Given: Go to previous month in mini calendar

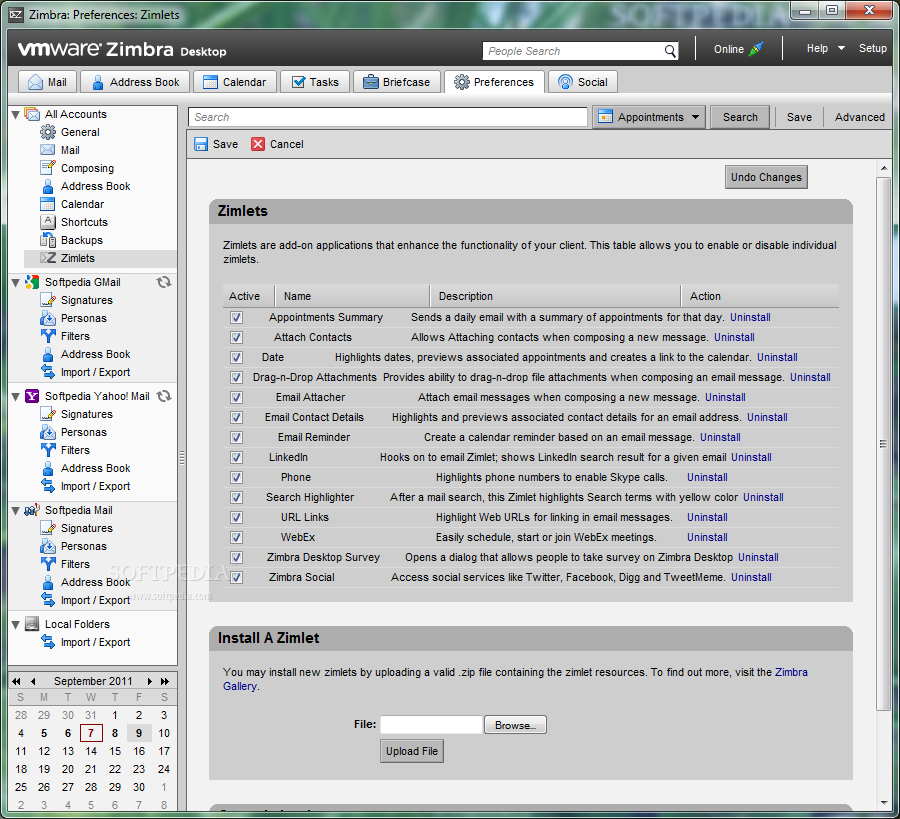Looking at the screenshot, I should tap(33, 681).
